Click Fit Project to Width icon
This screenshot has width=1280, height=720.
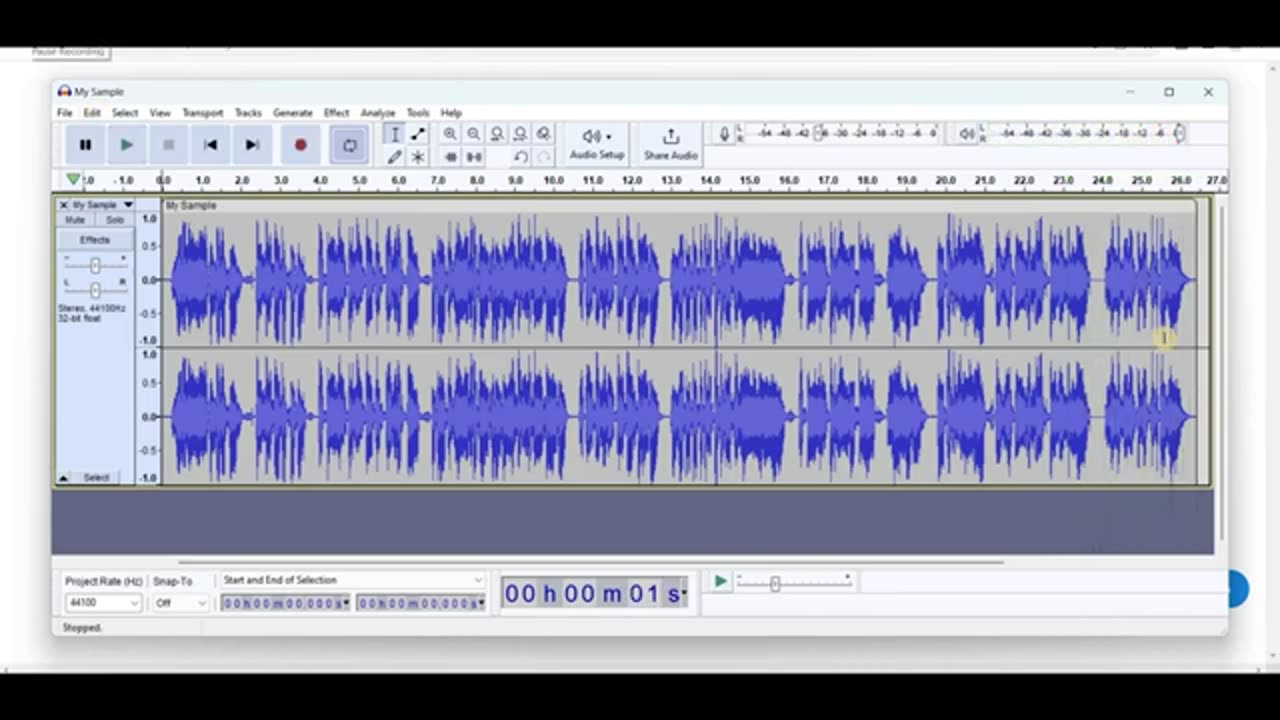(520, 134)
